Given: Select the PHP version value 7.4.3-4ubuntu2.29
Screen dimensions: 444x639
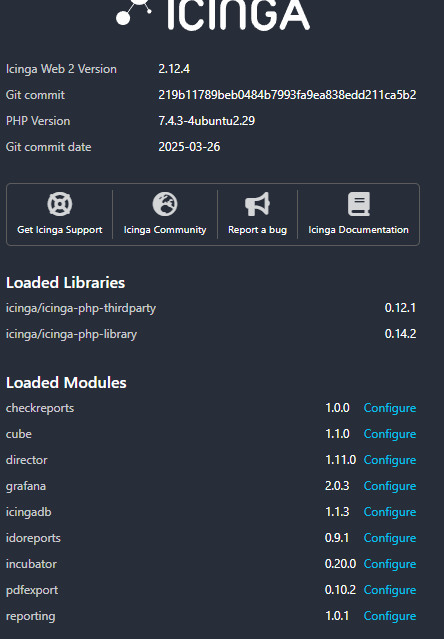Looking at the screenshot, I should (207, 121).
